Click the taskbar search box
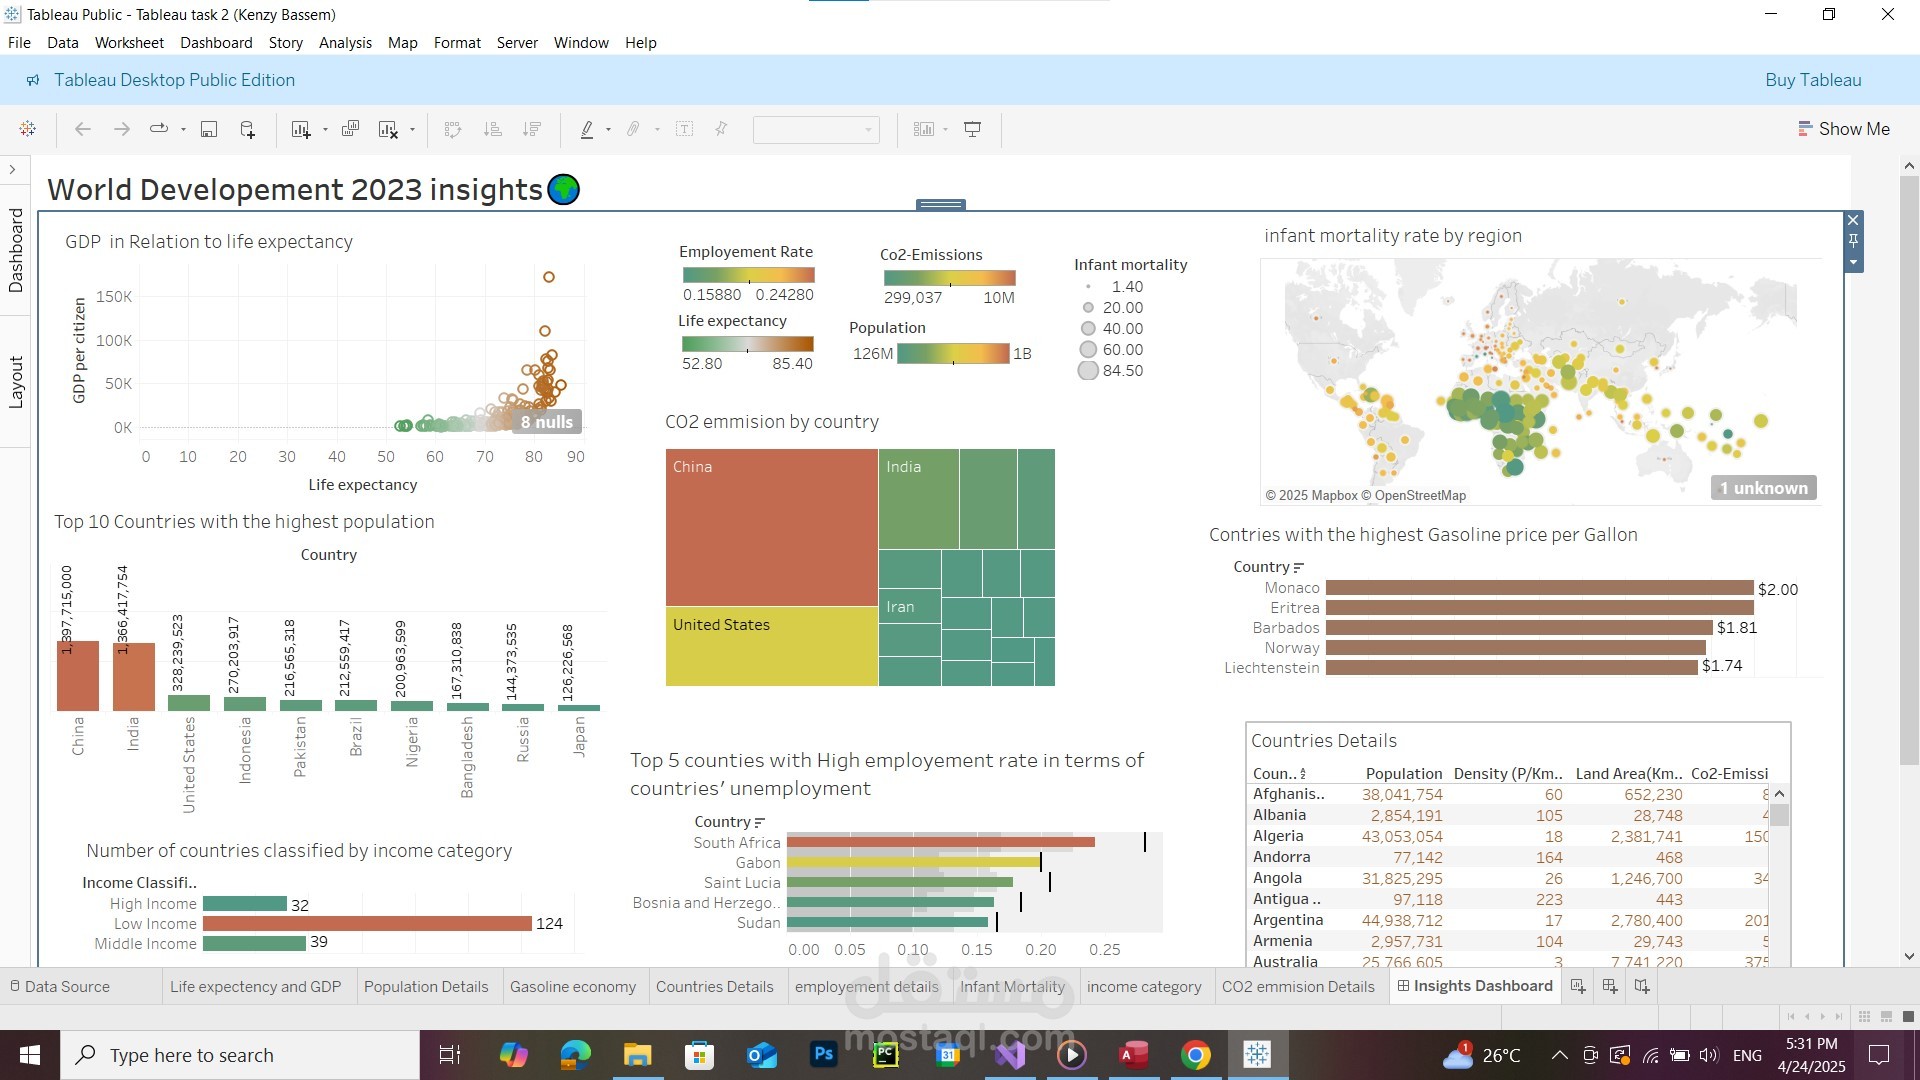This screenshot has width=1920, height=1080. tap(240, 1055)
